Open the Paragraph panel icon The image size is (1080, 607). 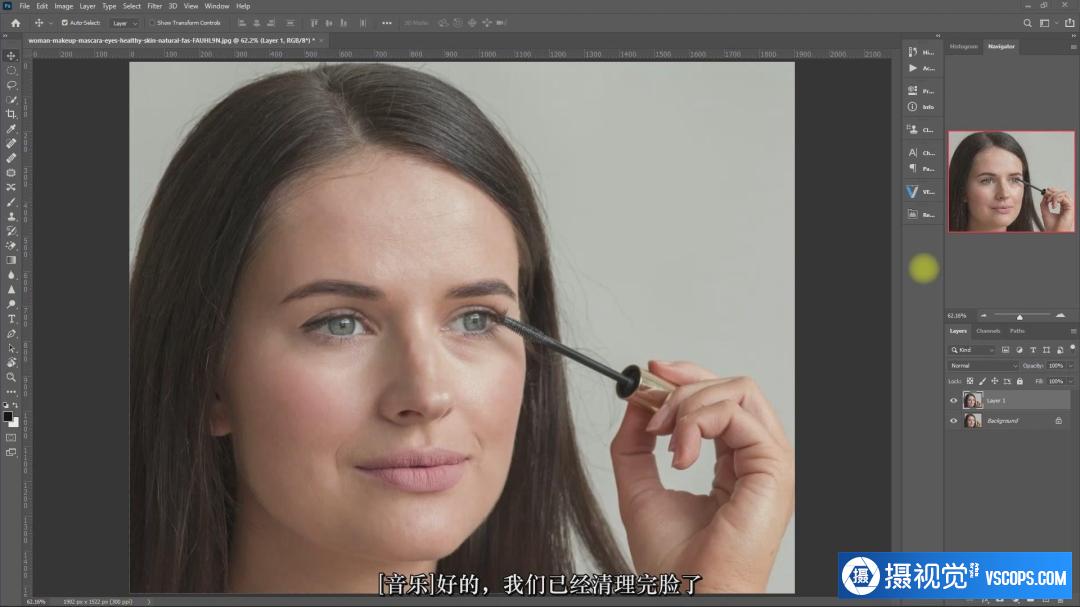point(912,168)
